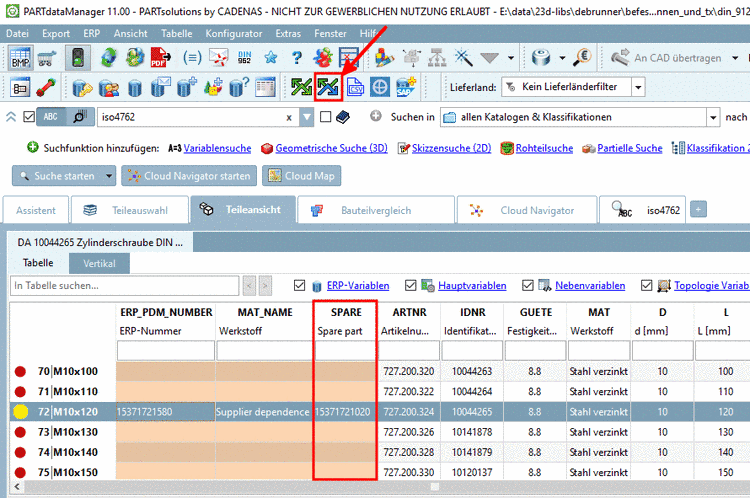Viewport: 750px width, 498px height.
Task: Toggle the Hauptvariablen checkbox
Action: coord(413,286)
